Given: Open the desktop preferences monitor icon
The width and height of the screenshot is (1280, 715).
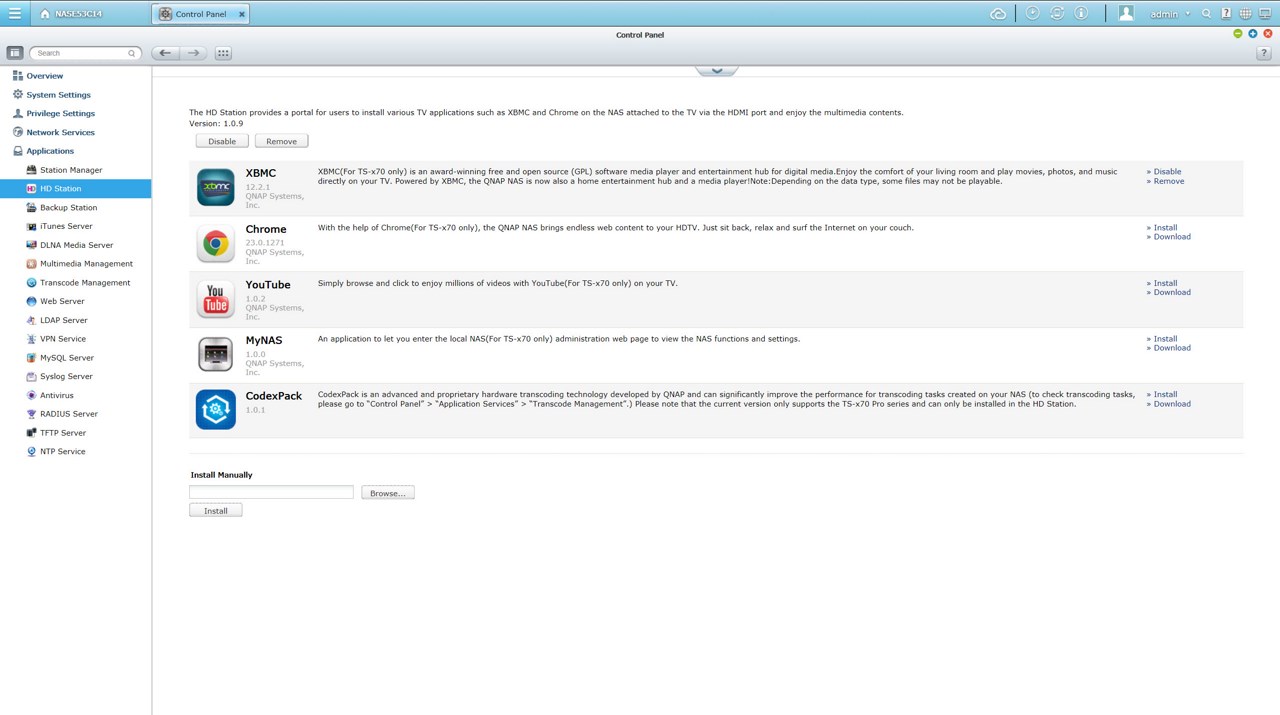Looking at the screenshot, I should tap(1265, 14).
